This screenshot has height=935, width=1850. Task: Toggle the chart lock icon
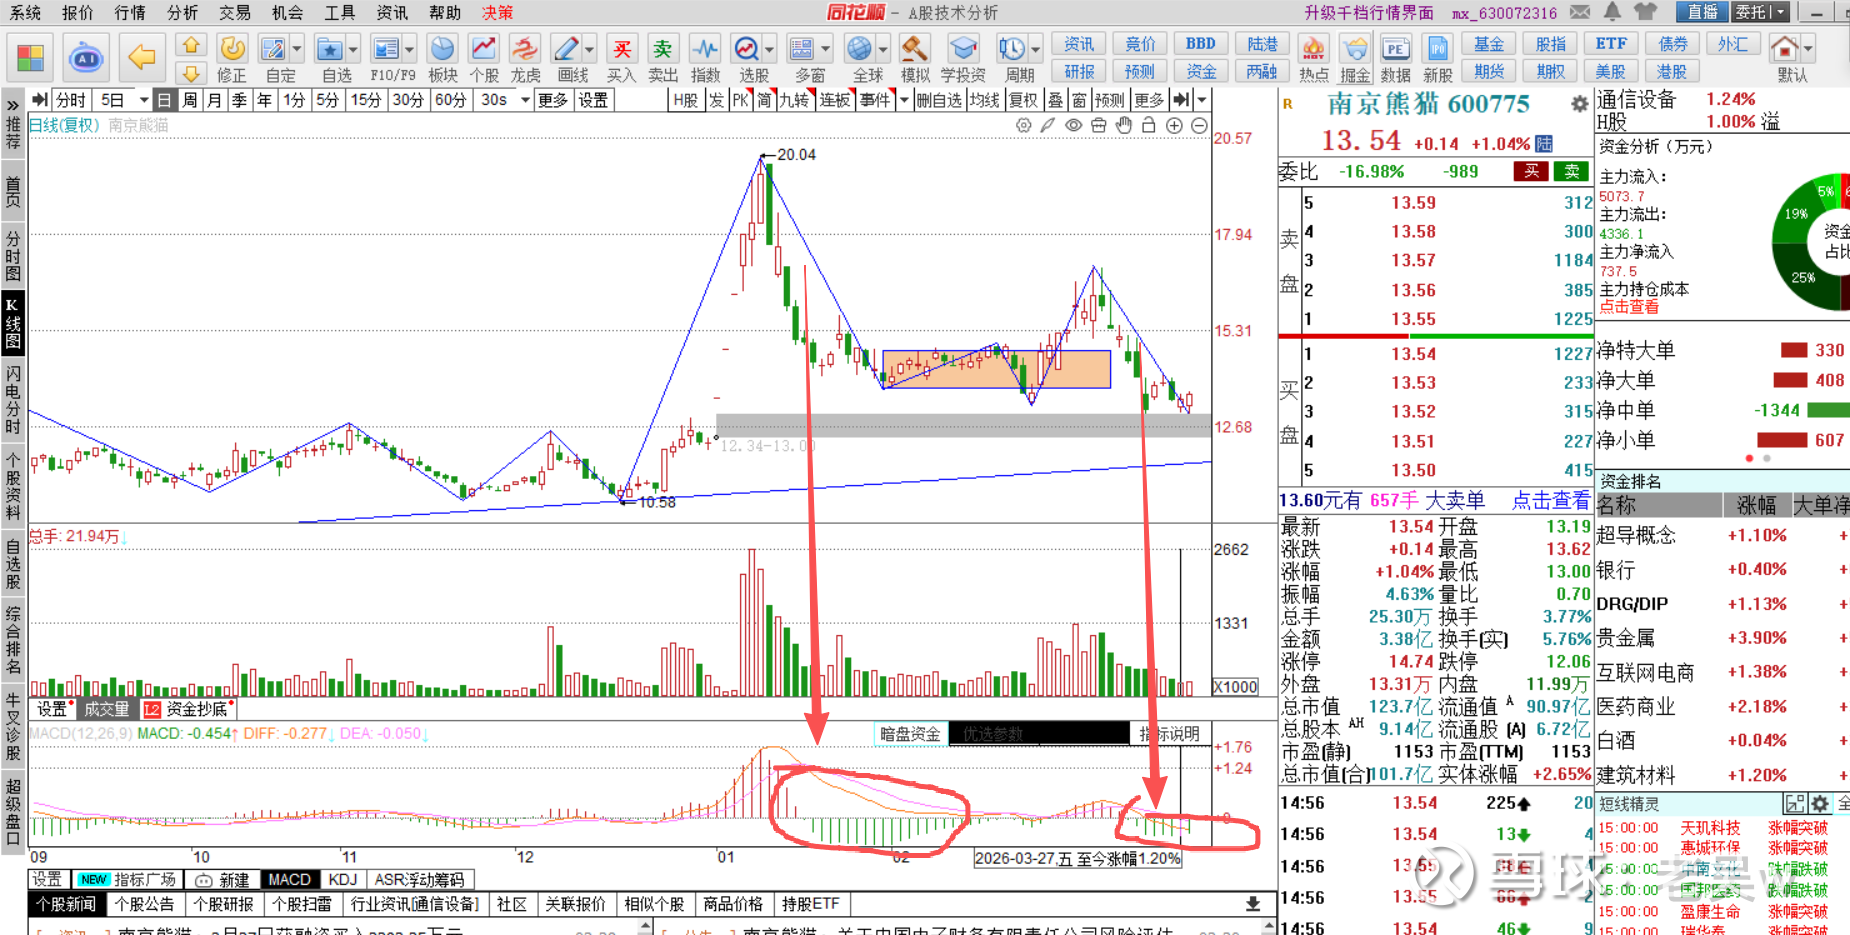[x=1149, y=126]
